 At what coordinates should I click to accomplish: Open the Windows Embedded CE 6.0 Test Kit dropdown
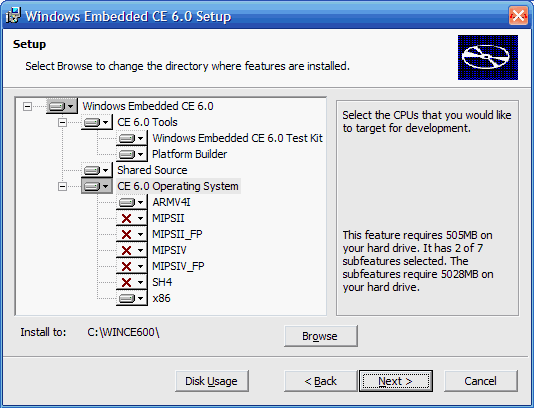tap(132, 139)
